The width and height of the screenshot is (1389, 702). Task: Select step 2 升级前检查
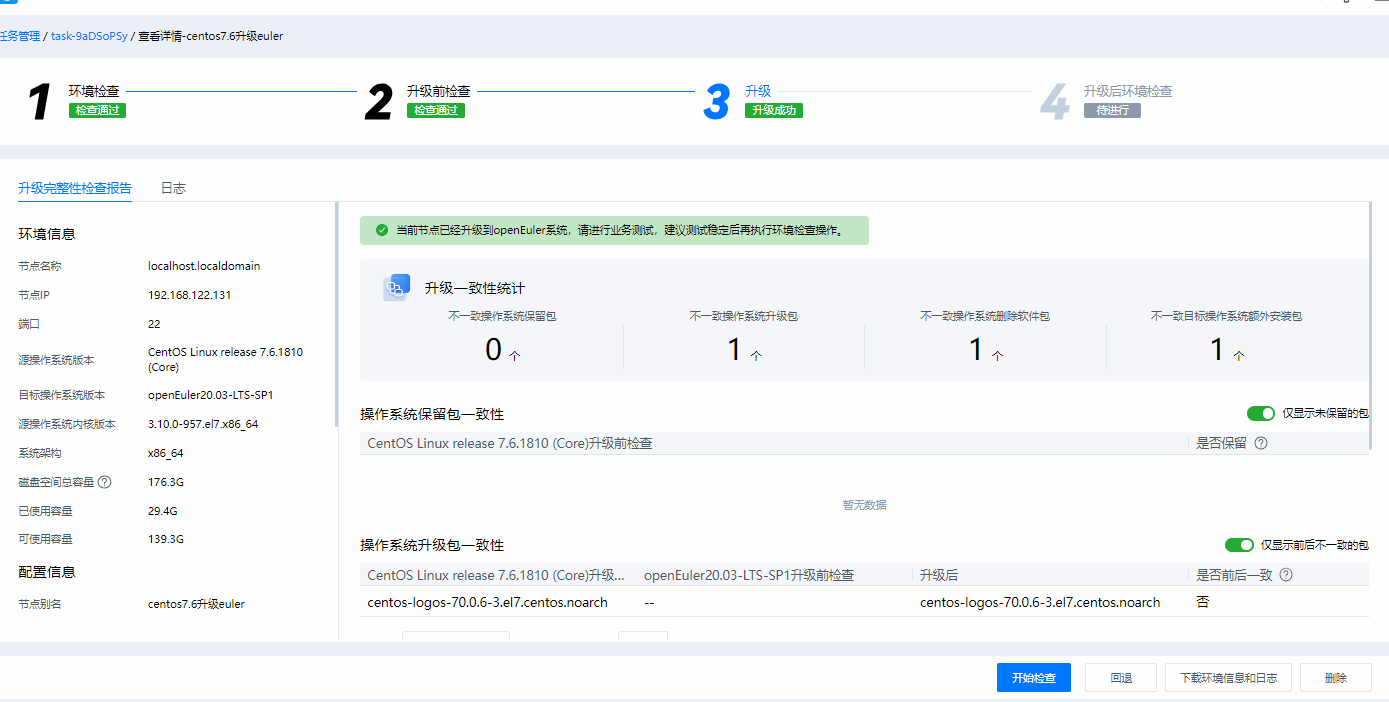tap(439, 91)
